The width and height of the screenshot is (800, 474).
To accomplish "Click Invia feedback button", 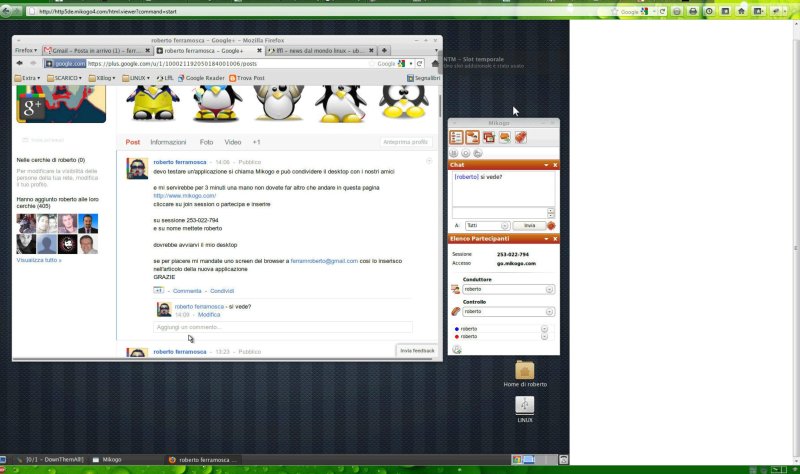I will tap(417, 351).
